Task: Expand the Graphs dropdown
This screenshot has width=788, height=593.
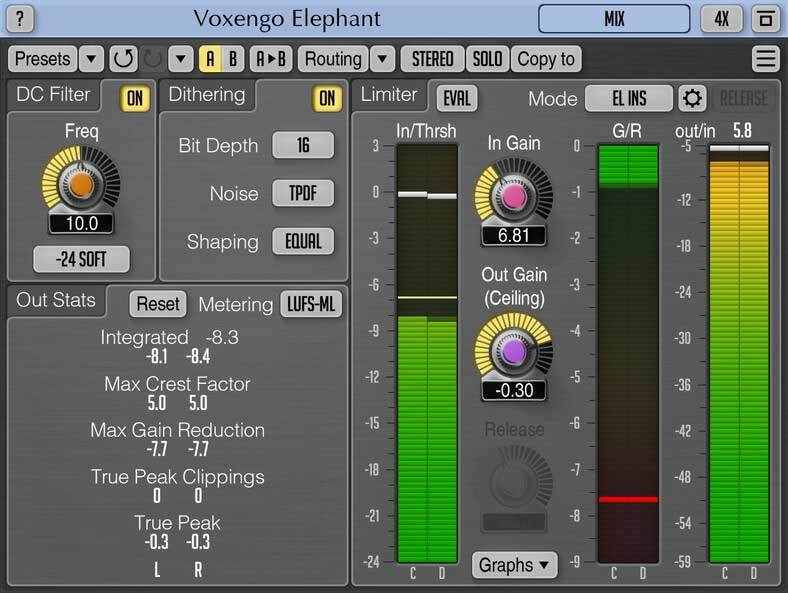Action: pos(514,565)
